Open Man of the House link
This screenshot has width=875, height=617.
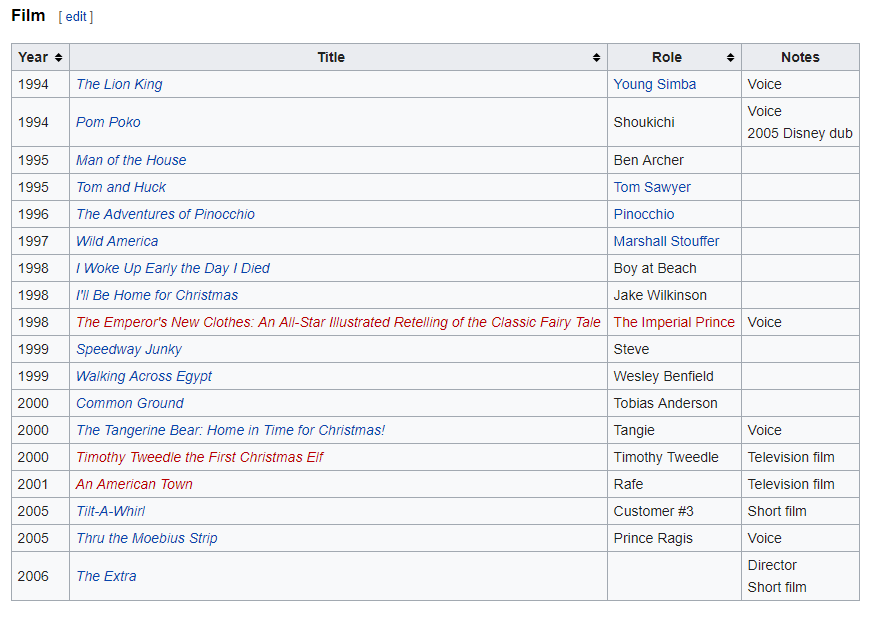(x=131, y=160)
